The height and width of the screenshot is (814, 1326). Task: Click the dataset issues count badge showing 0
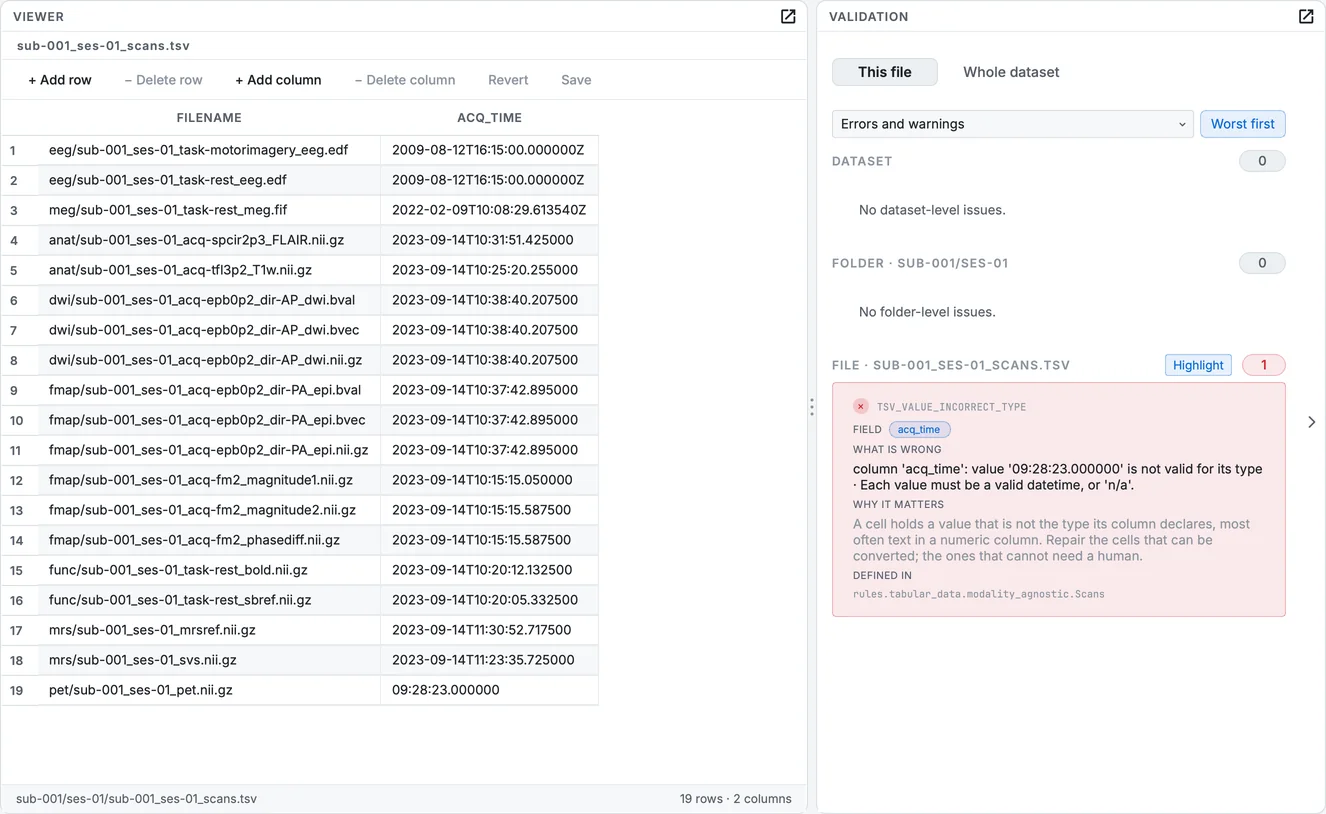pos(1262,161)
